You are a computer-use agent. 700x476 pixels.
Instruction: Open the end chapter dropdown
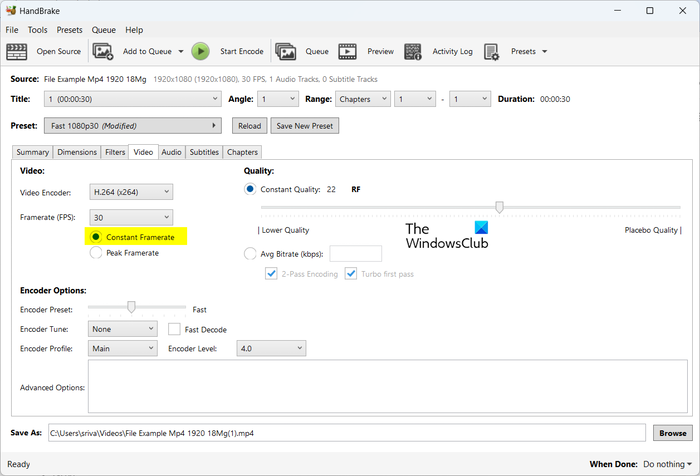tap(470, 99)
